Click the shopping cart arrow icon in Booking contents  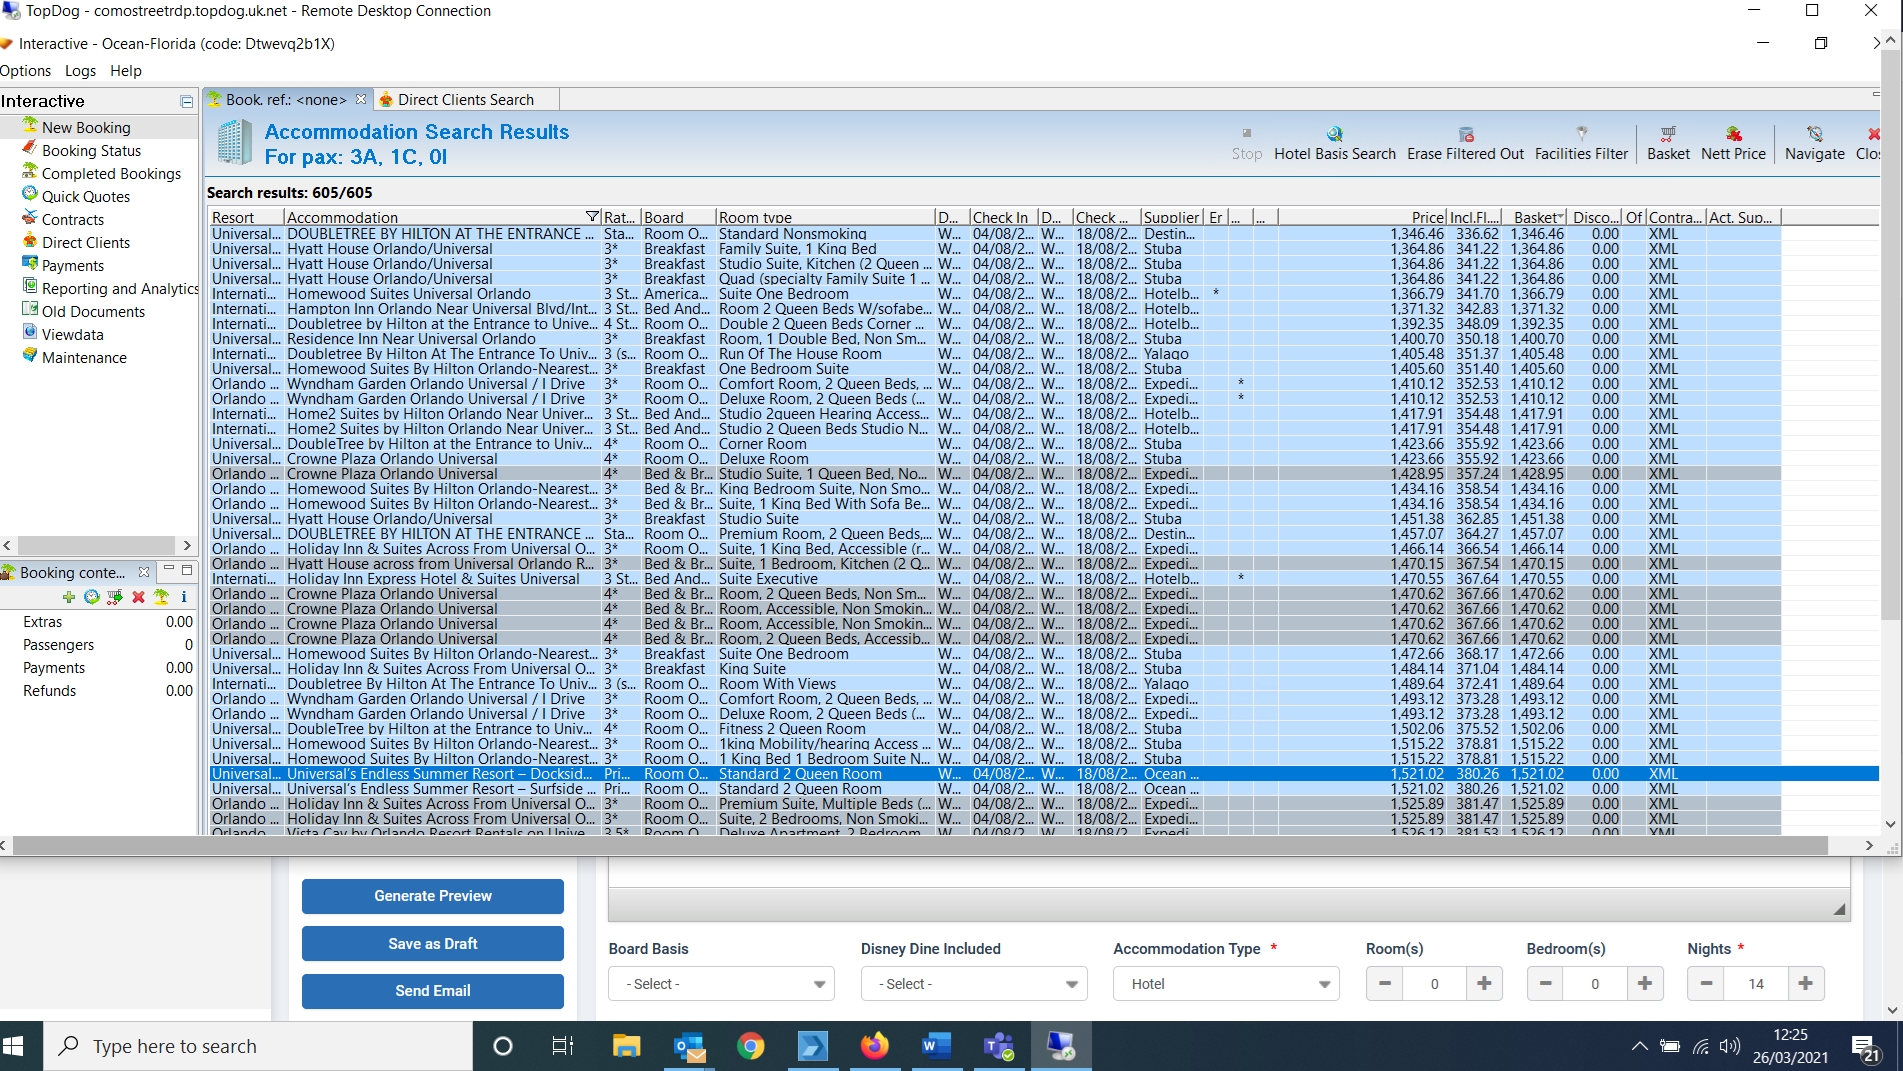coord(114,597)
